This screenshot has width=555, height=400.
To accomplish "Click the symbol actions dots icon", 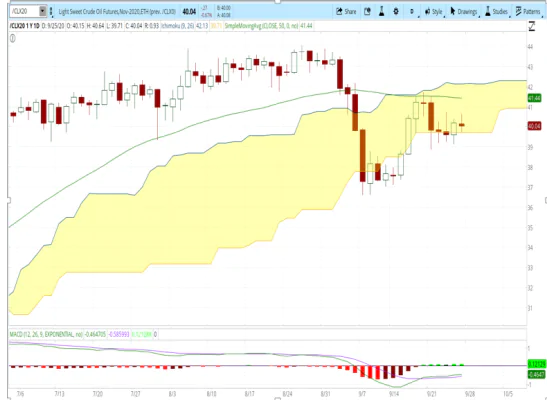I will [x=51, y=12].
